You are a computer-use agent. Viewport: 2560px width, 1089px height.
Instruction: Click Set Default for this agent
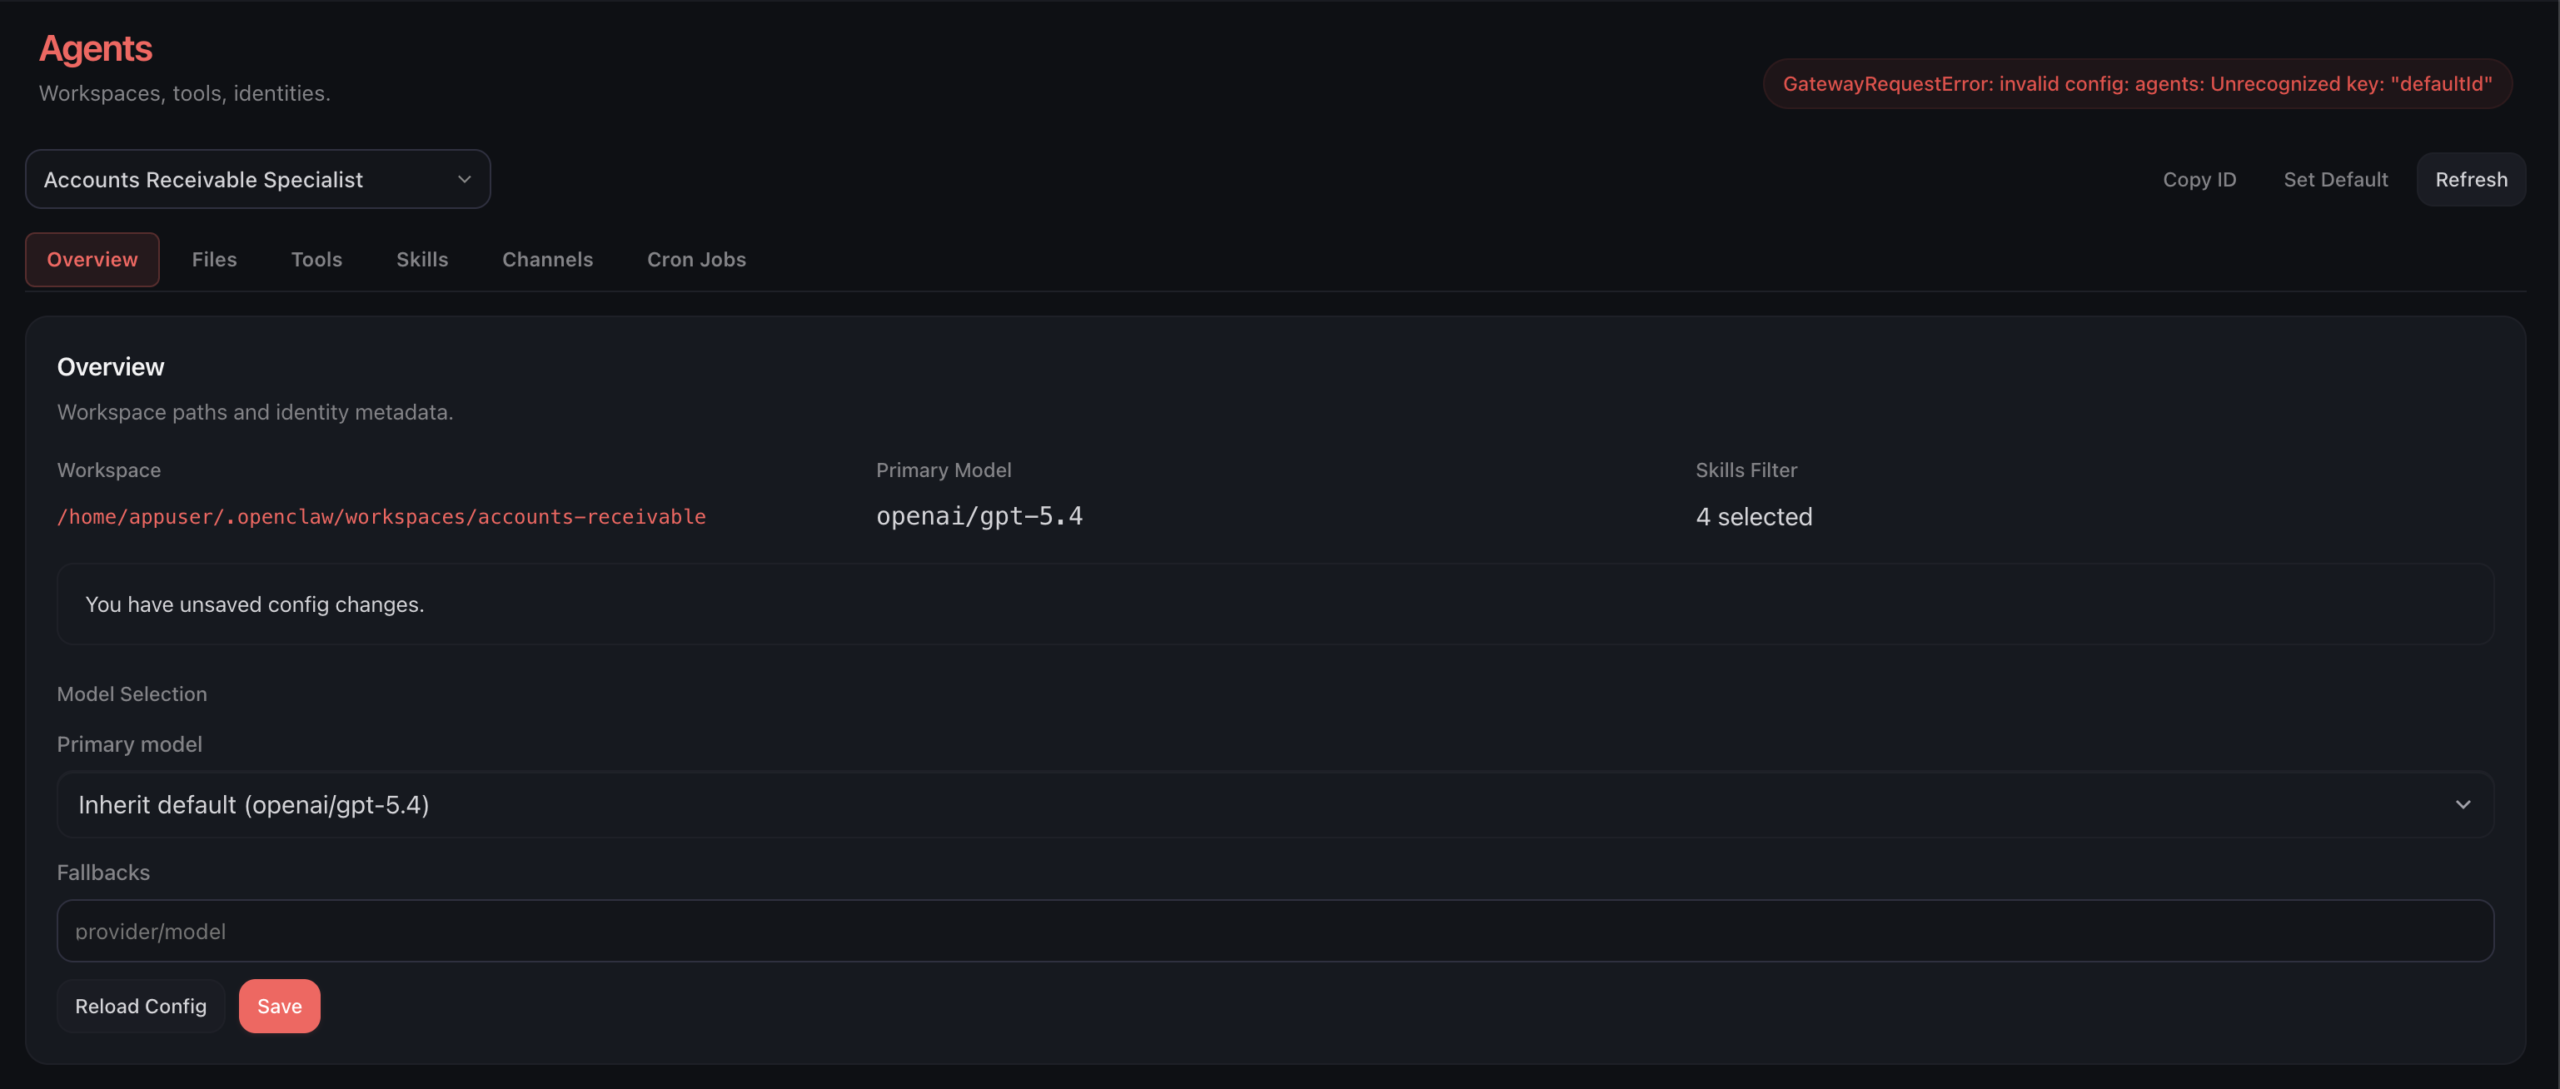(x=2335, y=179)
